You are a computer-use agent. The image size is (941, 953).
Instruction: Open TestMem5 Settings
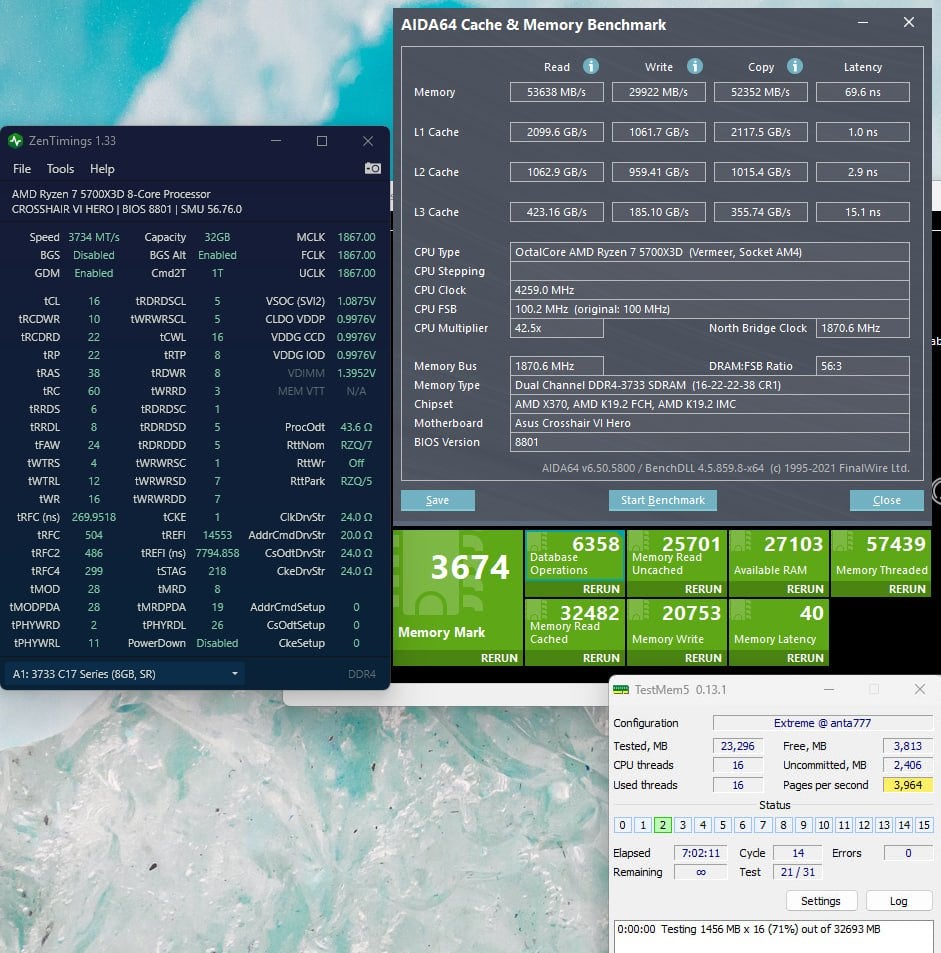(x=820, y=901)
